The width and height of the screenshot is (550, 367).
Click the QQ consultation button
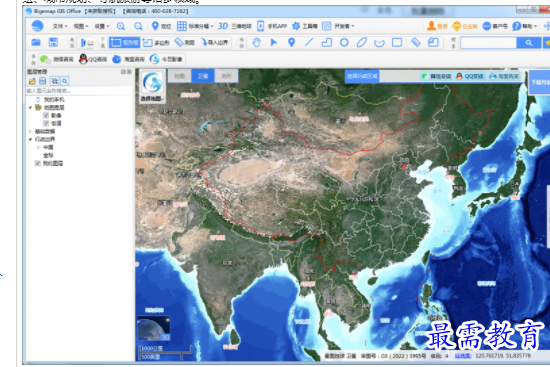pyautogui.click(x=93, y=59)
